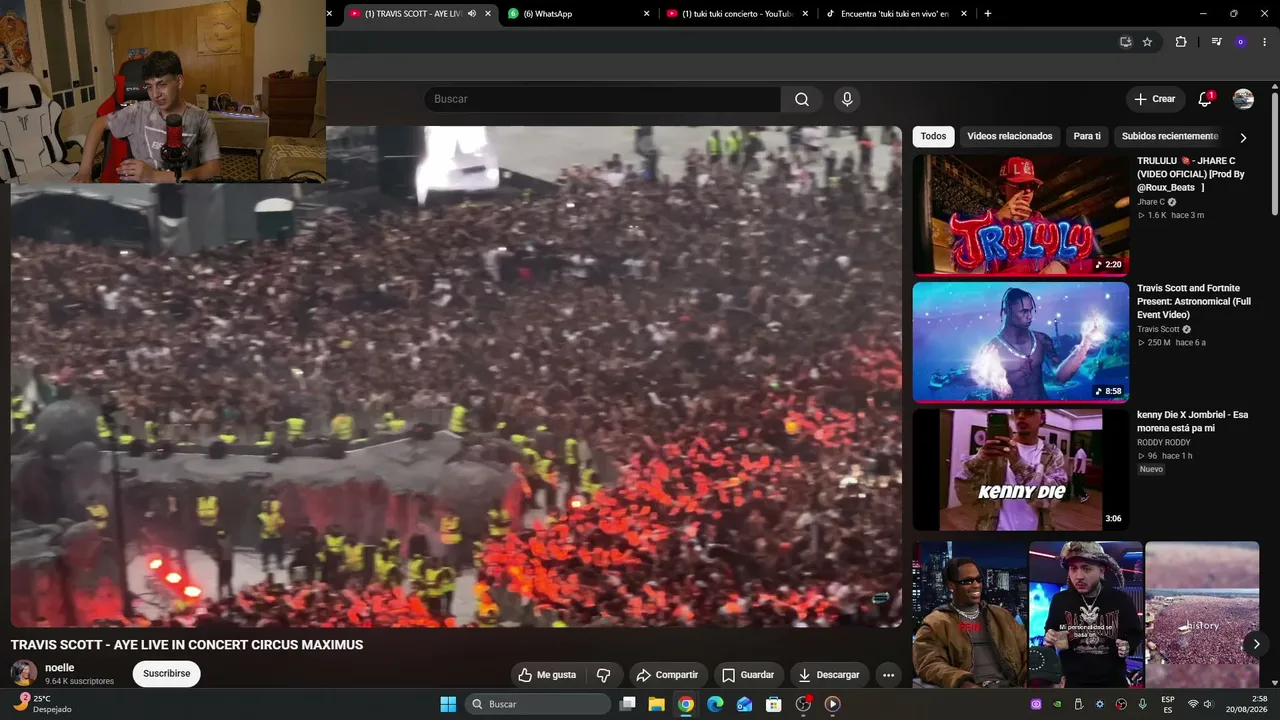Open YouTube notifications bell
The width and height of the screenshot is (1280, 720).
[1205, 99]
